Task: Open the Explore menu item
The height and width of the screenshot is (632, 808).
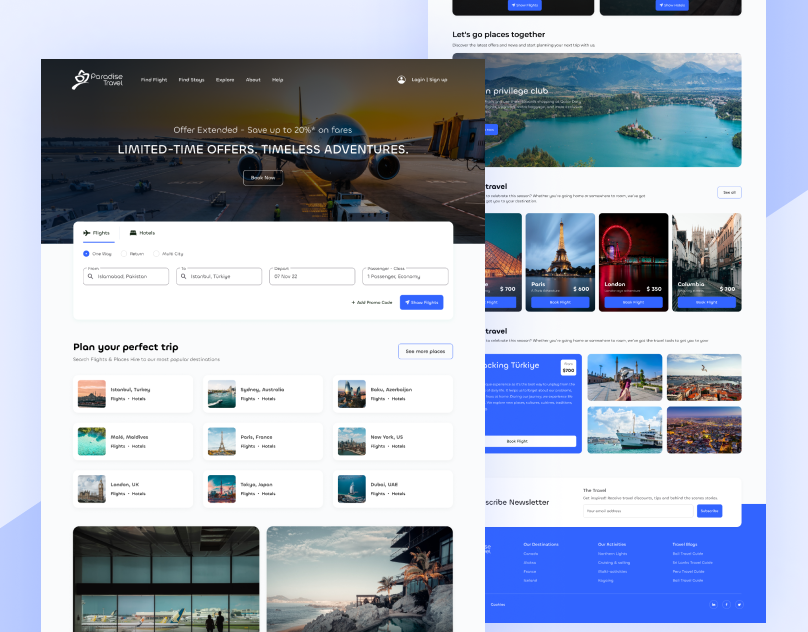Action: pyautogui.click(x=225, y=80)
